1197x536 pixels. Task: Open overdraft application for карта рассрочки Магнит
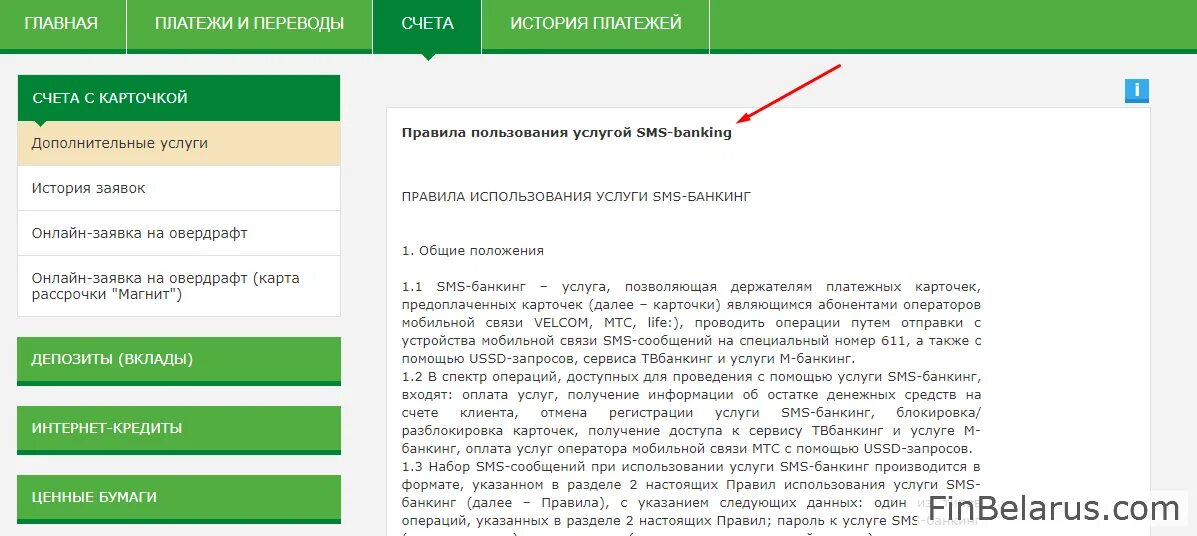(x=179, y=286)
